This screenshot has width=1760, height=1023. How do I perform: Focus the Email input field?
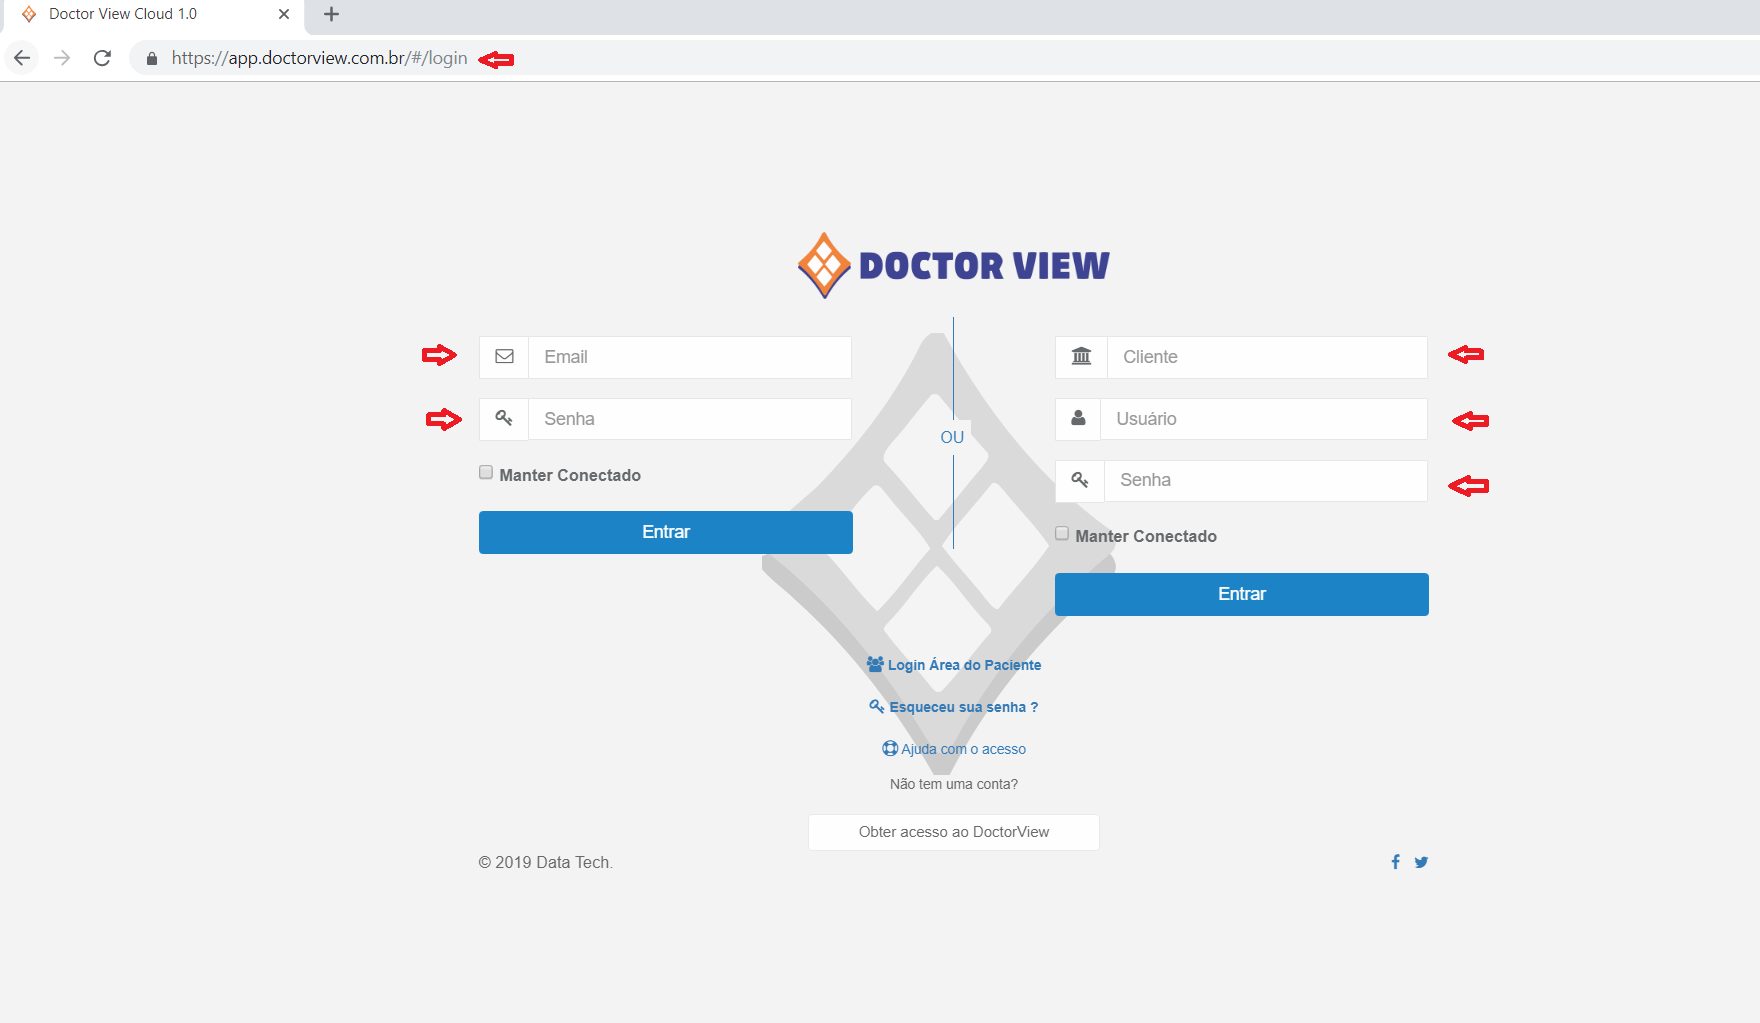click(690, 357)
